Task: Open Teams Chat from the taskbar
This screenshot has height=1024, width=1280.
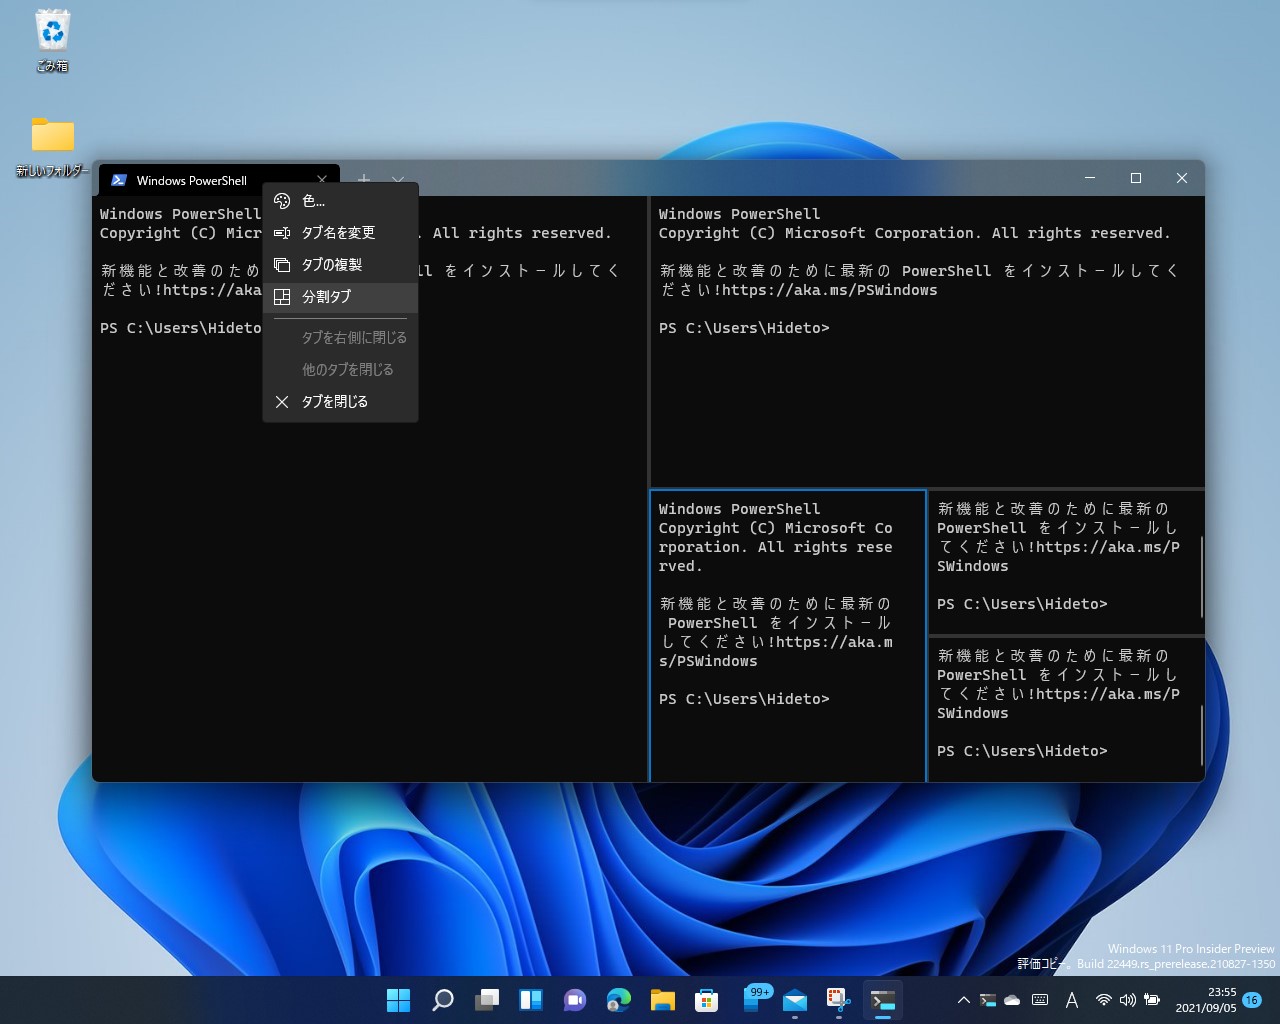Action: pos(575,1000)
